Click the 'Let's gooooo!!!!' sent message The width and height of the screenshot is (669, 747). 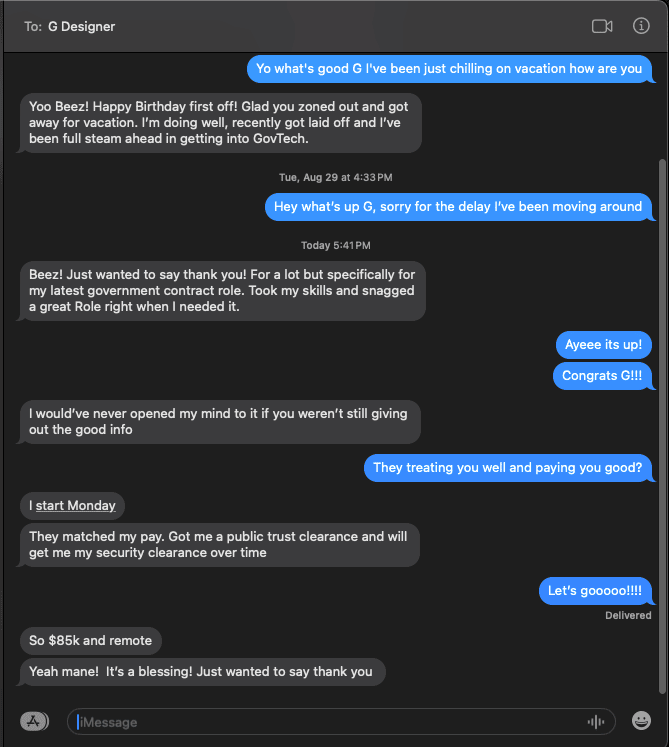pos(595,591)
